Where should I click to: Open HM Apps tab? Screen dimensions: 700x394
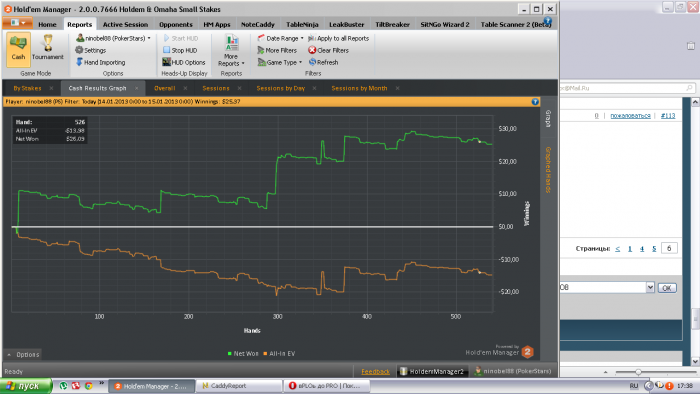217,25
